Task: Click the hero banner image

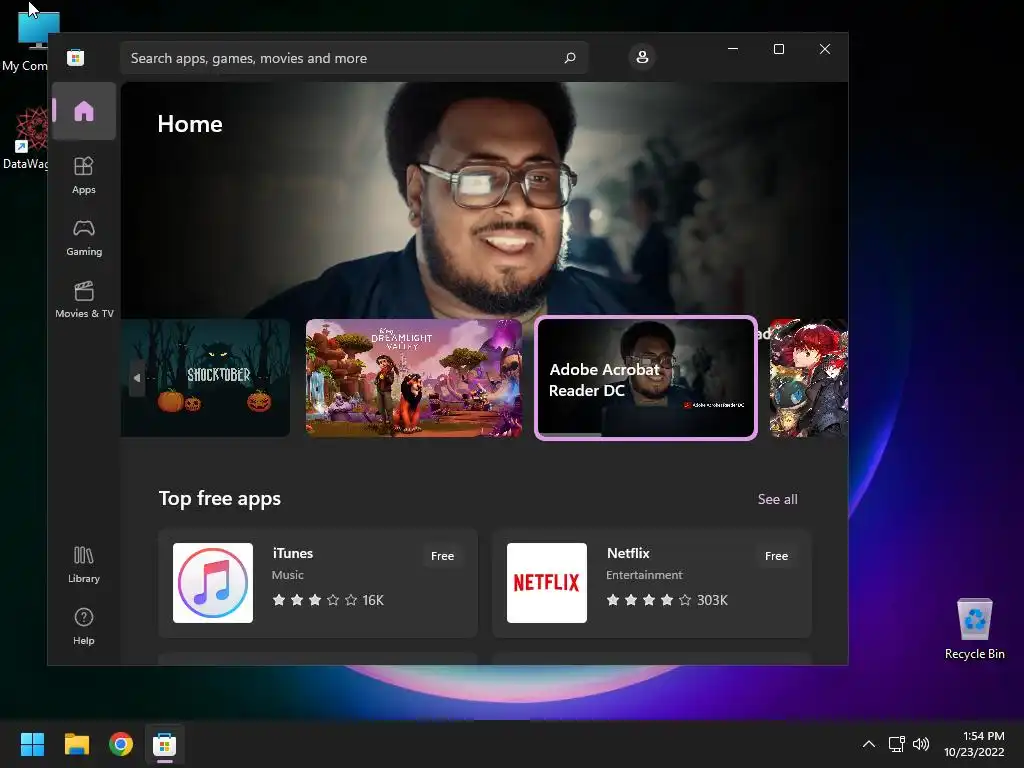Action: [x=485, y=200]
